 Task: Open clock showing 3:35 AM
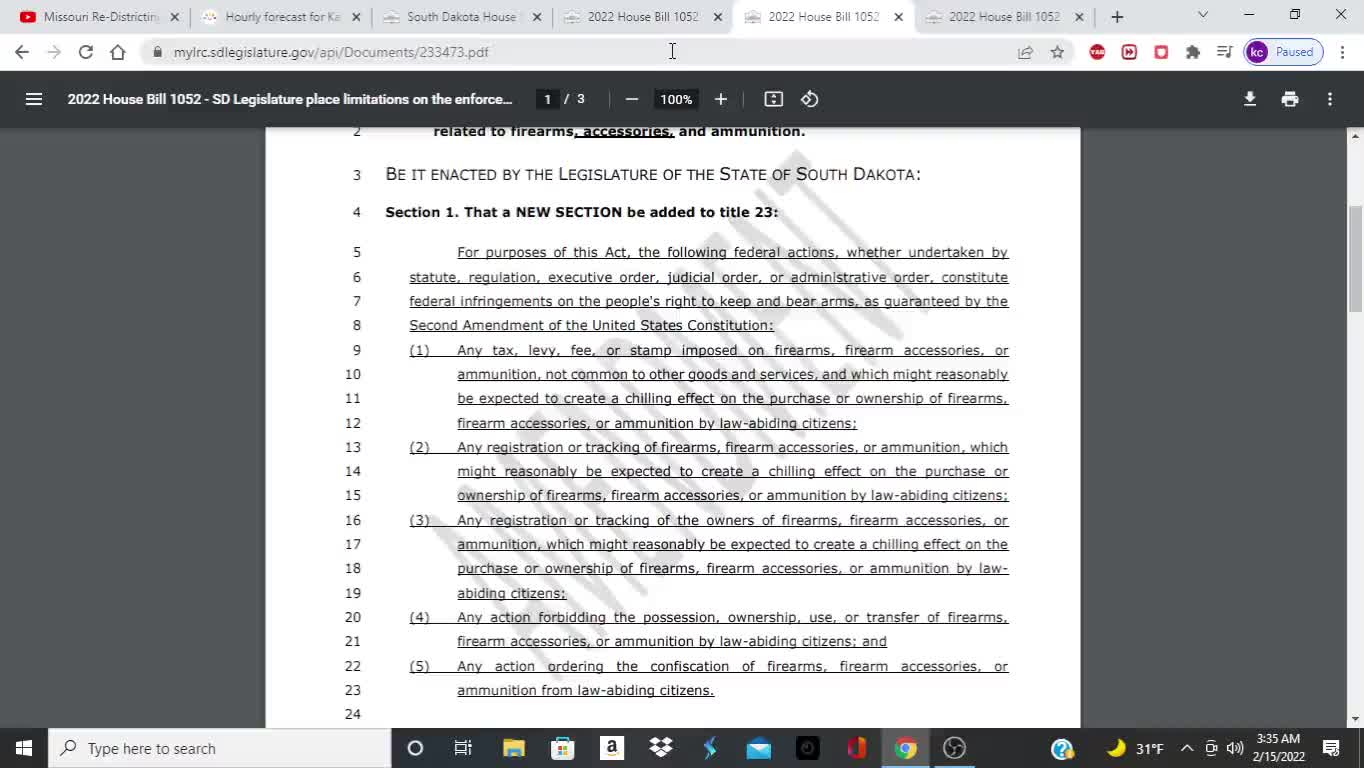[x=1278, y=748]
